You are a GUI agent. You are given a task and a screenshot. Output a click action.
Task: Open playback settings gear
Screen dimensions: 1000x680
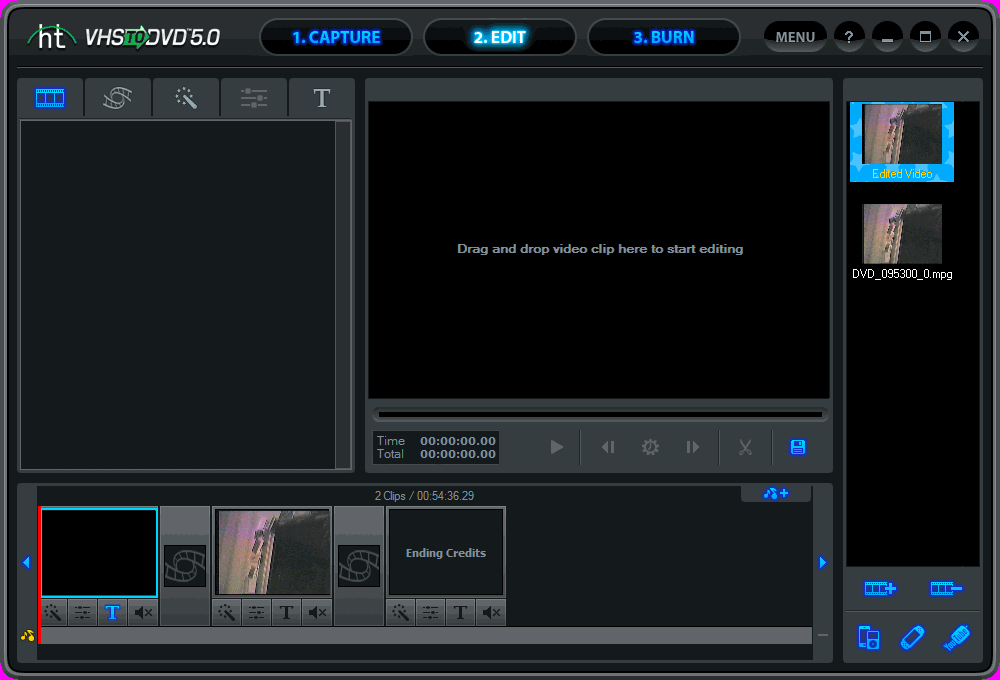click(650, 447)
